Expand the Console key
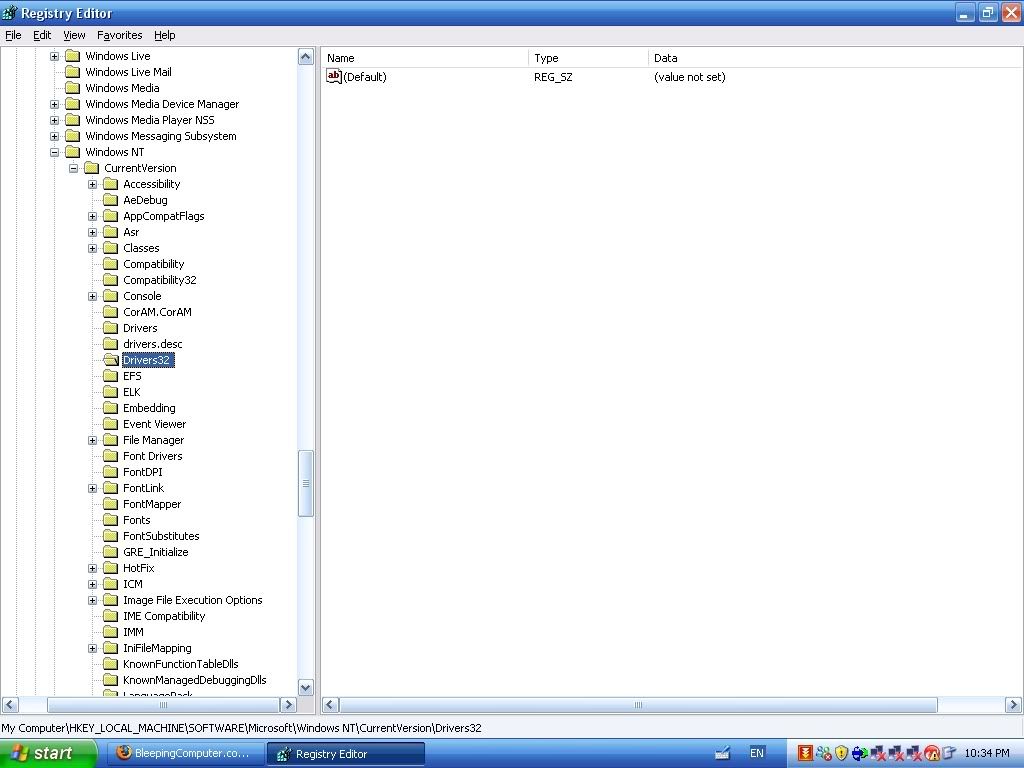 (x=93, y=296)
